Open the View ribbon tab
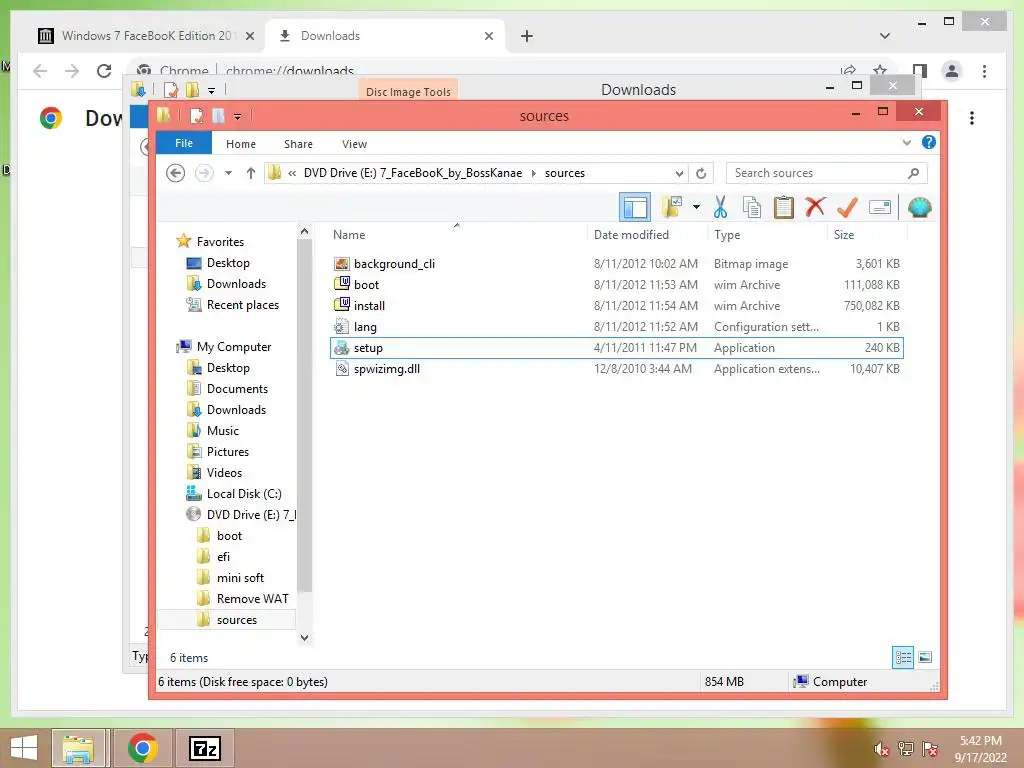Viewport: 1024px width, 768px height. point(354,144)
